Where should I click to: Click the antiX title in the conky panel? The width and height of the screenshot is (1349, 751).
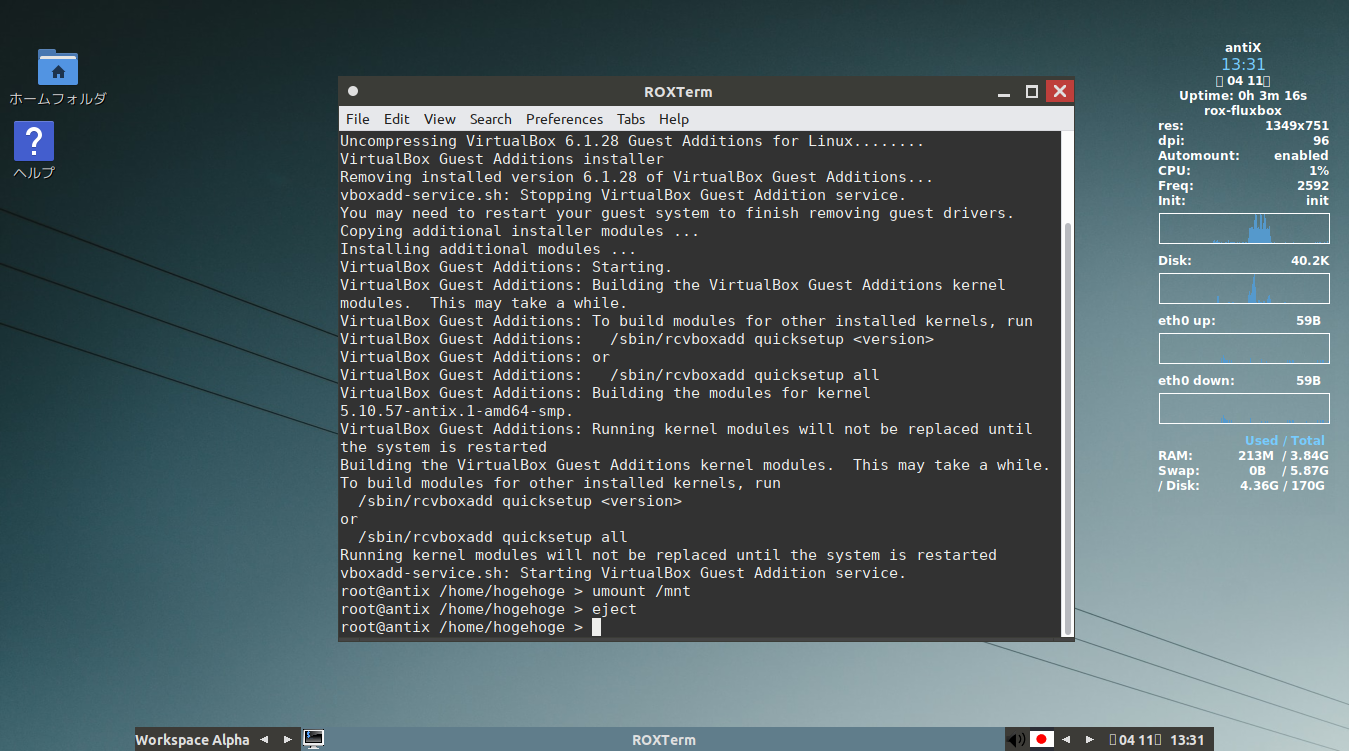(1243, 48)
